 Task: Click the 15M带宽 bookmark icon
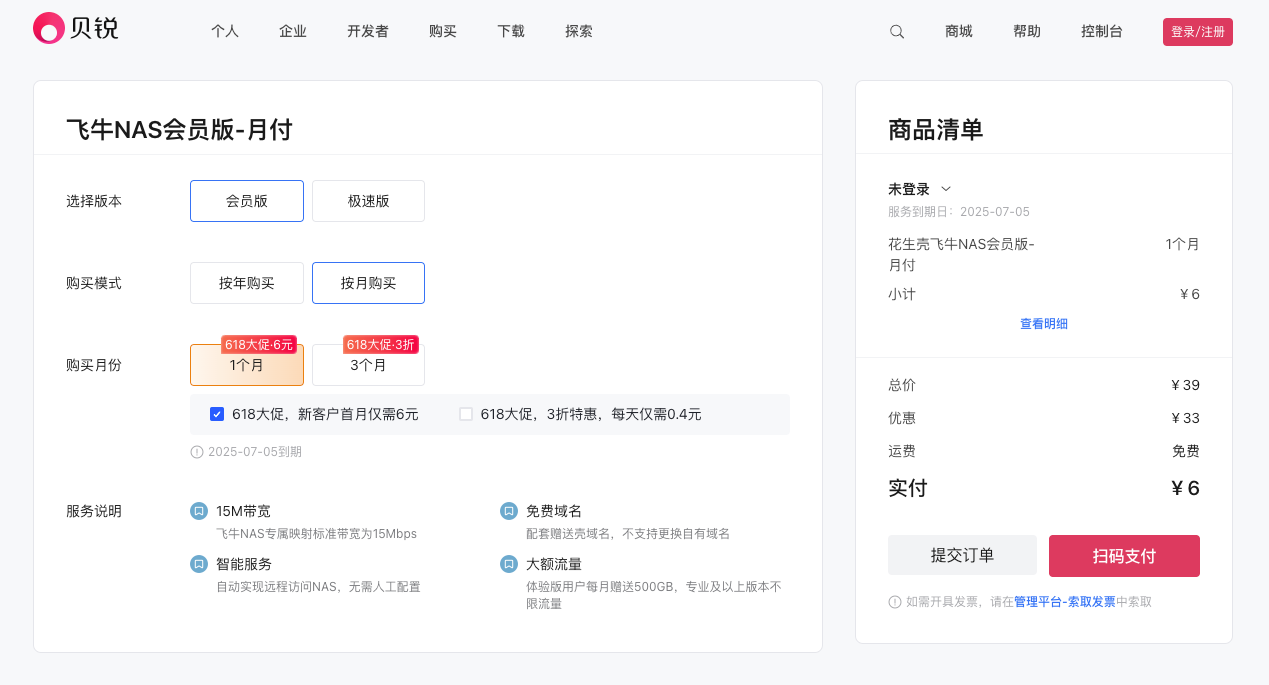point(199,511)
